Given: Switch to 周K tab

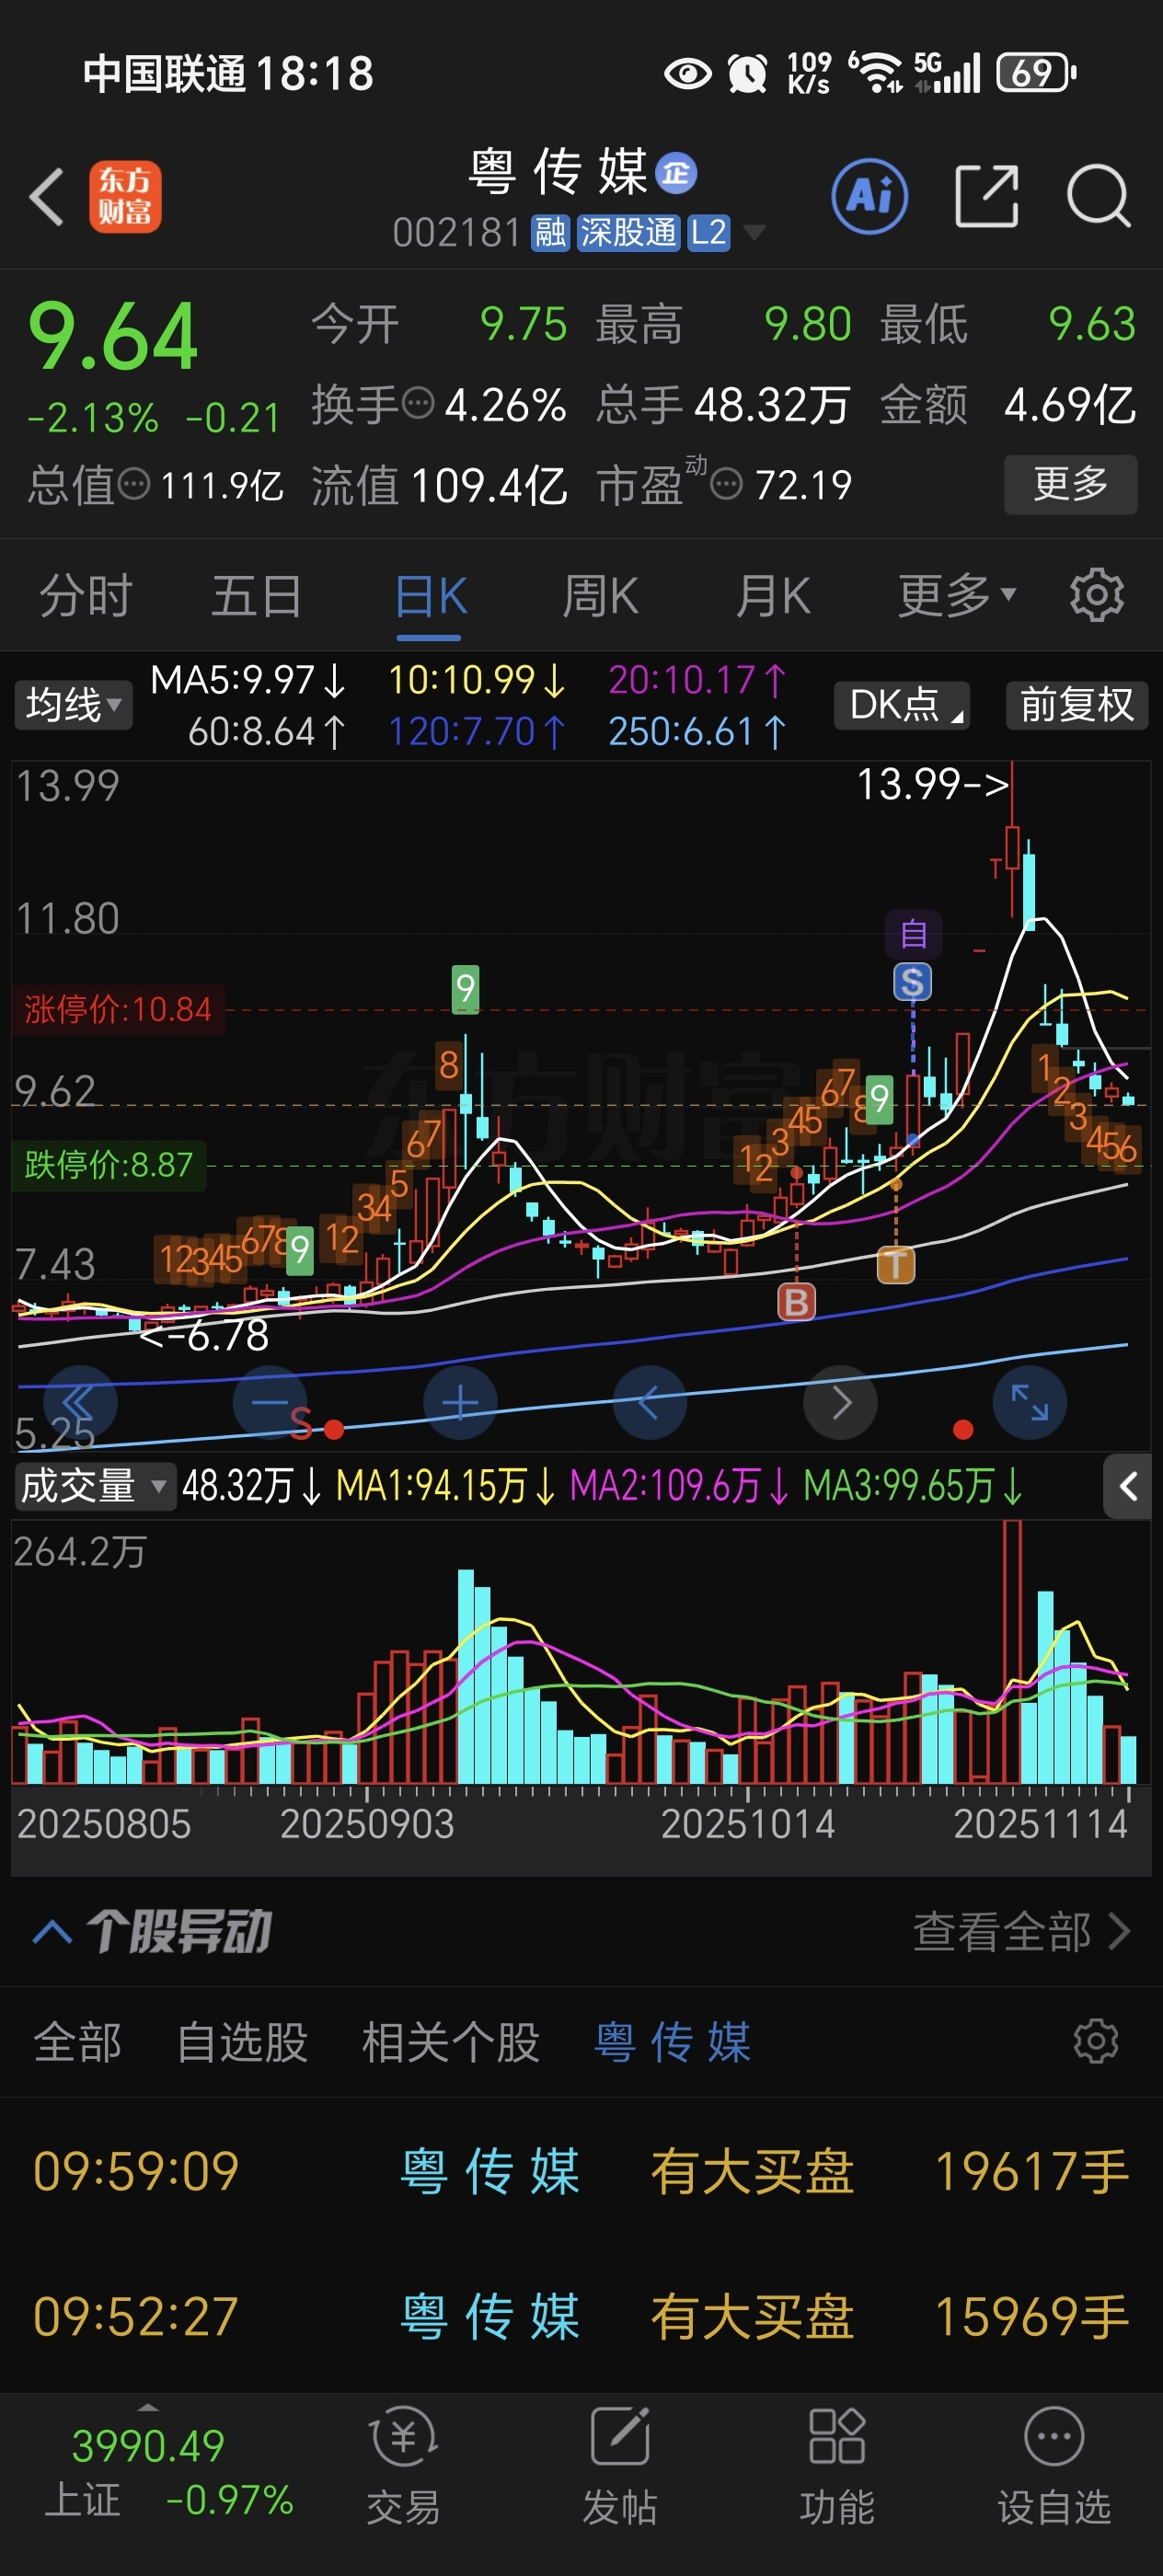Looking at the screenshot, I should (x=600, y=596).
